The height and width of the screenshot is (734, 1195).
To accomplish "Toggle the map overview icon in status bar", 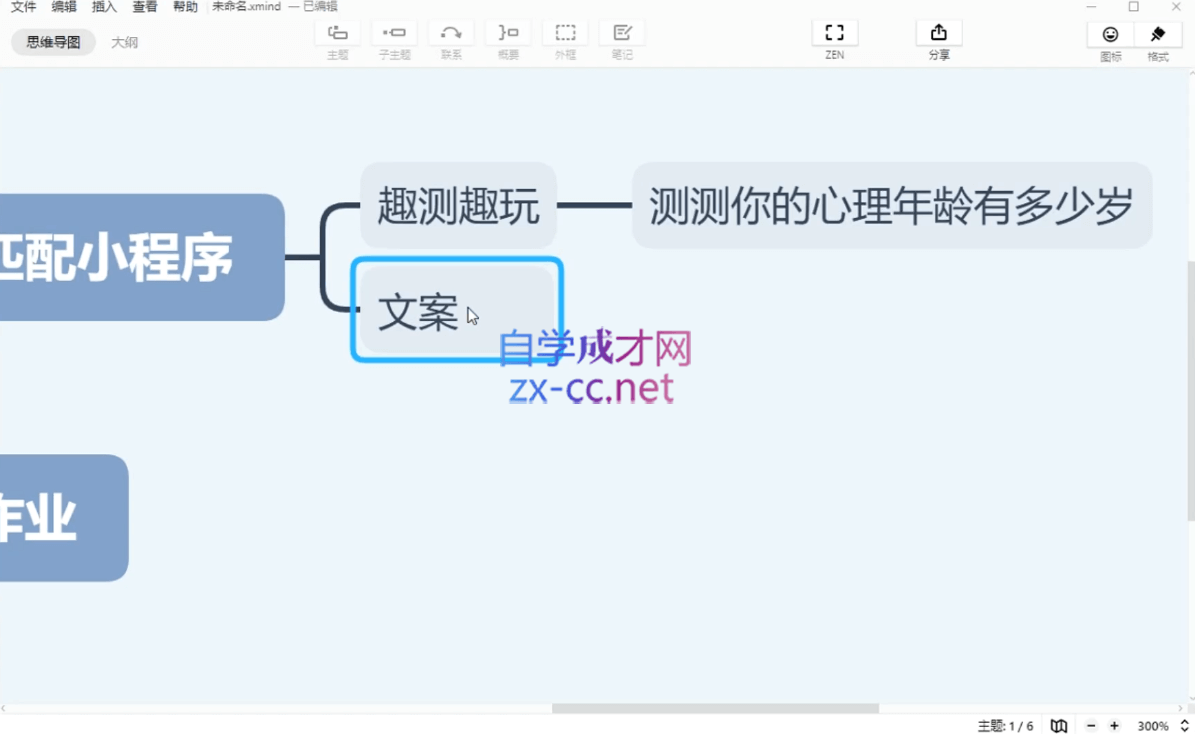I will click(x=1059, y=726).
